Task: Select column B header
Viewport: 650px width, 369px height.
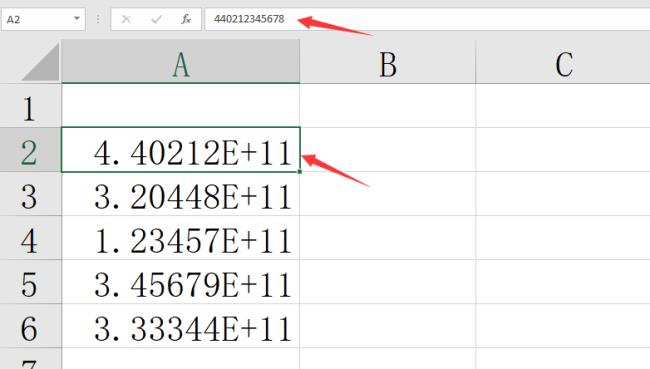Action: point(388,62)
